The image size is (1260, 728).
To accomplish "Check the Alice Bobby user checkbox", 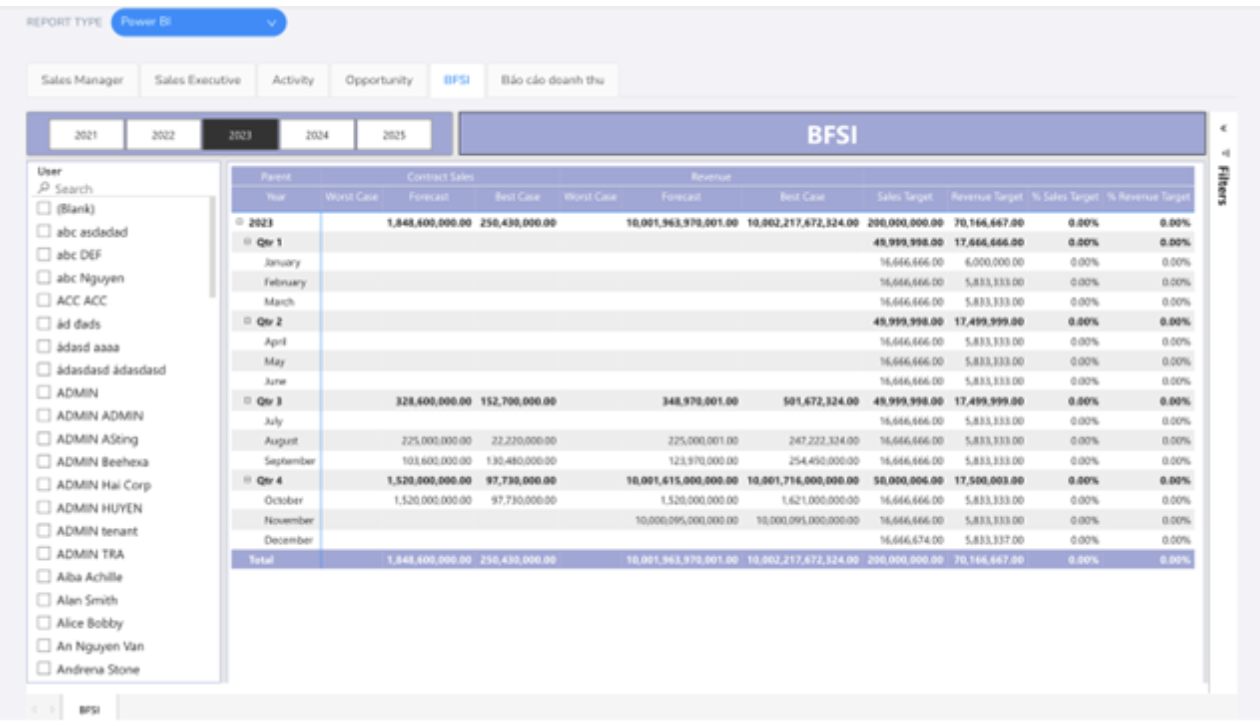I will 43,623.
